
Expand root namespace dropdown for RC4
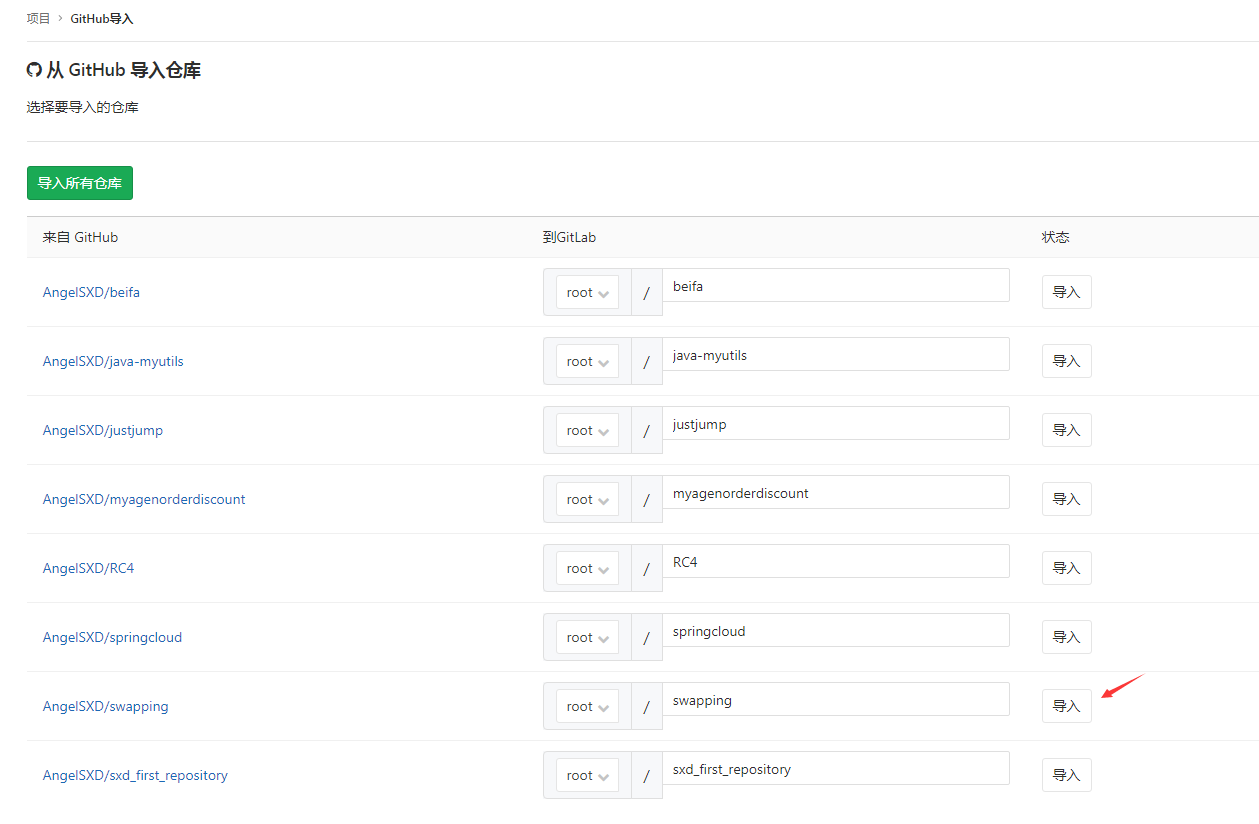coord(587,569)
